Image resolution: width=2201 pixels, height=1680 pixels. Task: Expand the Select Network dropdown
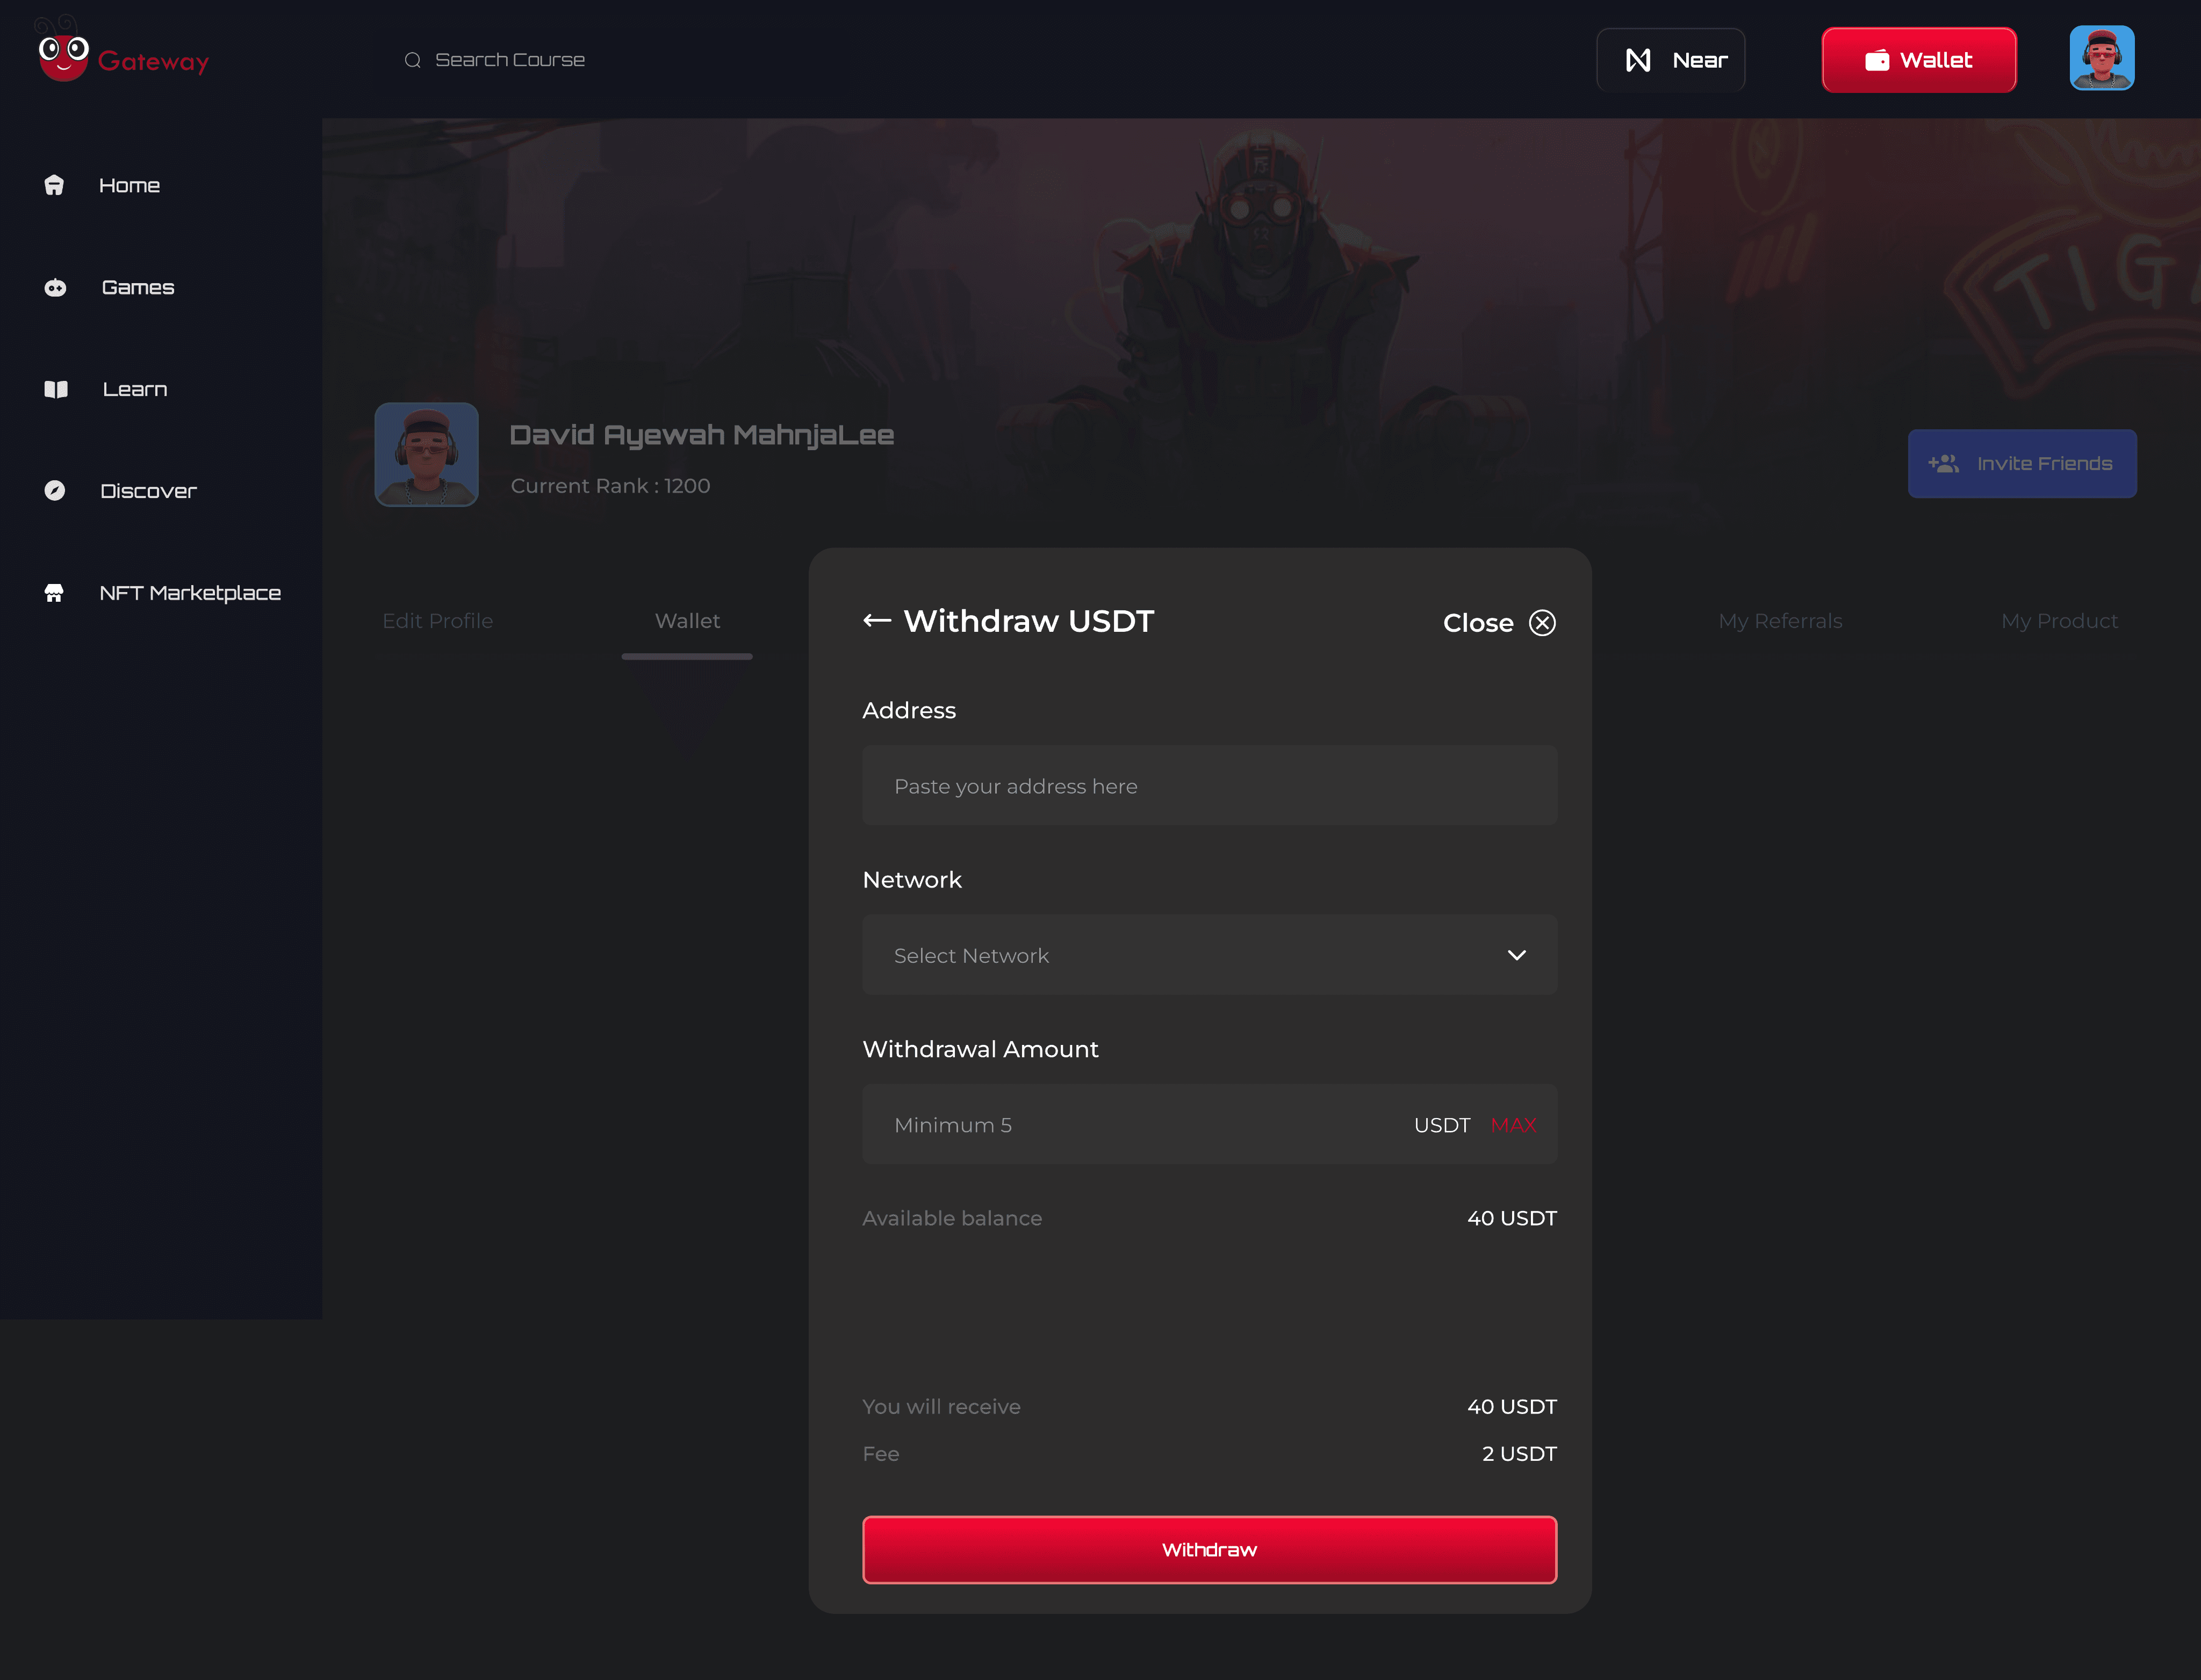point(1209,955)
